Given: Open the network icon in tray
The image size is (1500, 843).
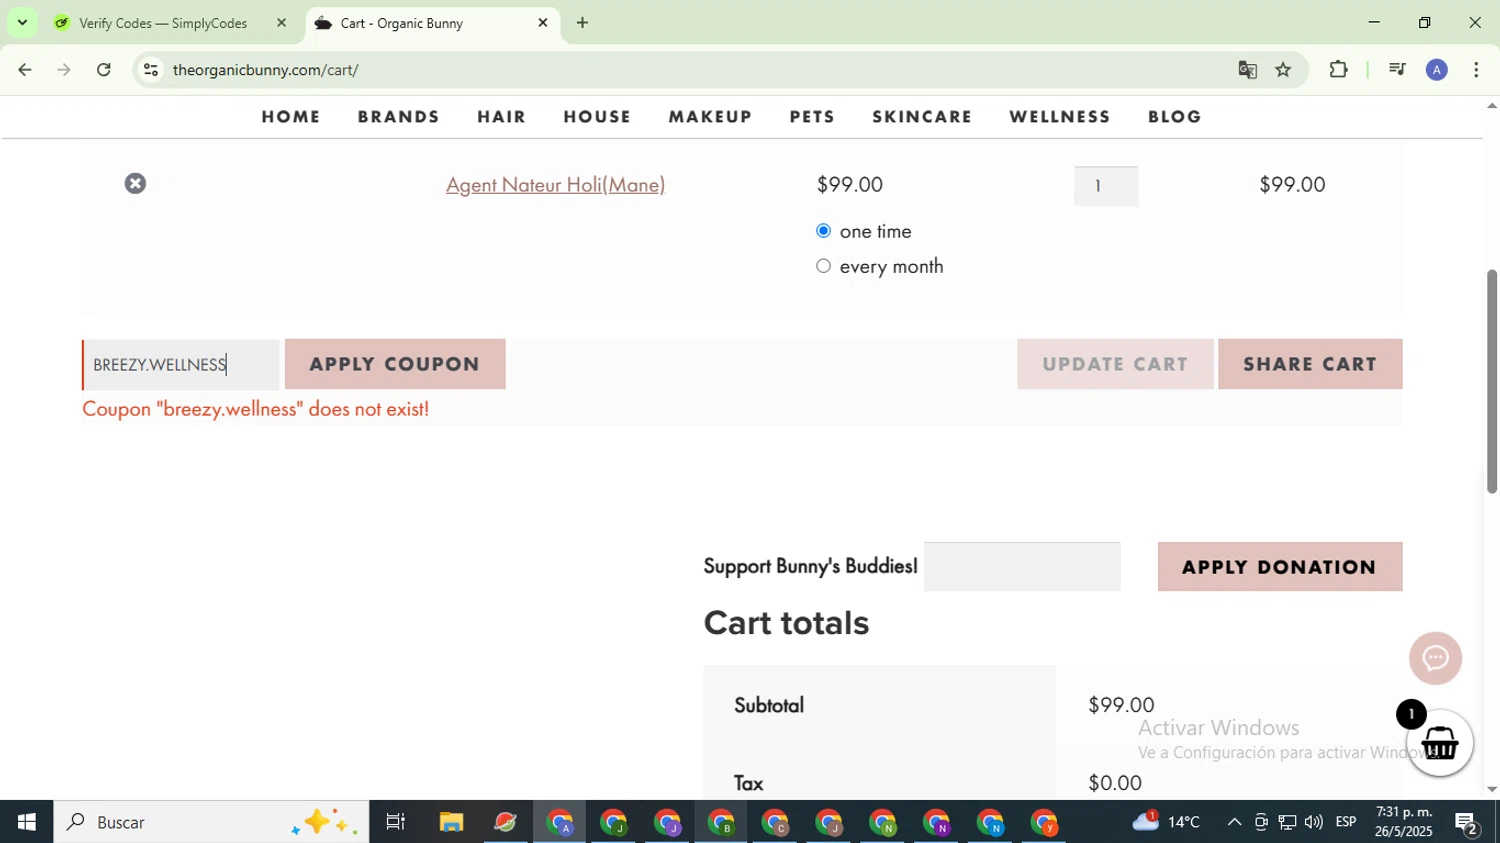Looking at the screenshot, I should (x=1287, y=822).
